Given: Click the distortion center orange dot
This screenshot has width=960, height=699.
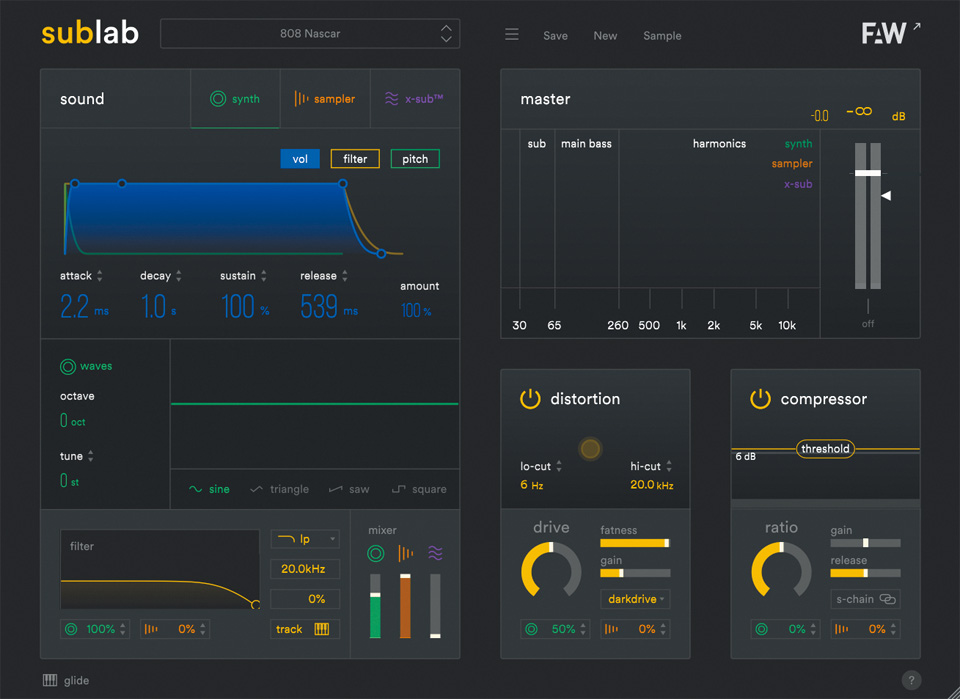Looking at the screenshot, I should [590, 449].
